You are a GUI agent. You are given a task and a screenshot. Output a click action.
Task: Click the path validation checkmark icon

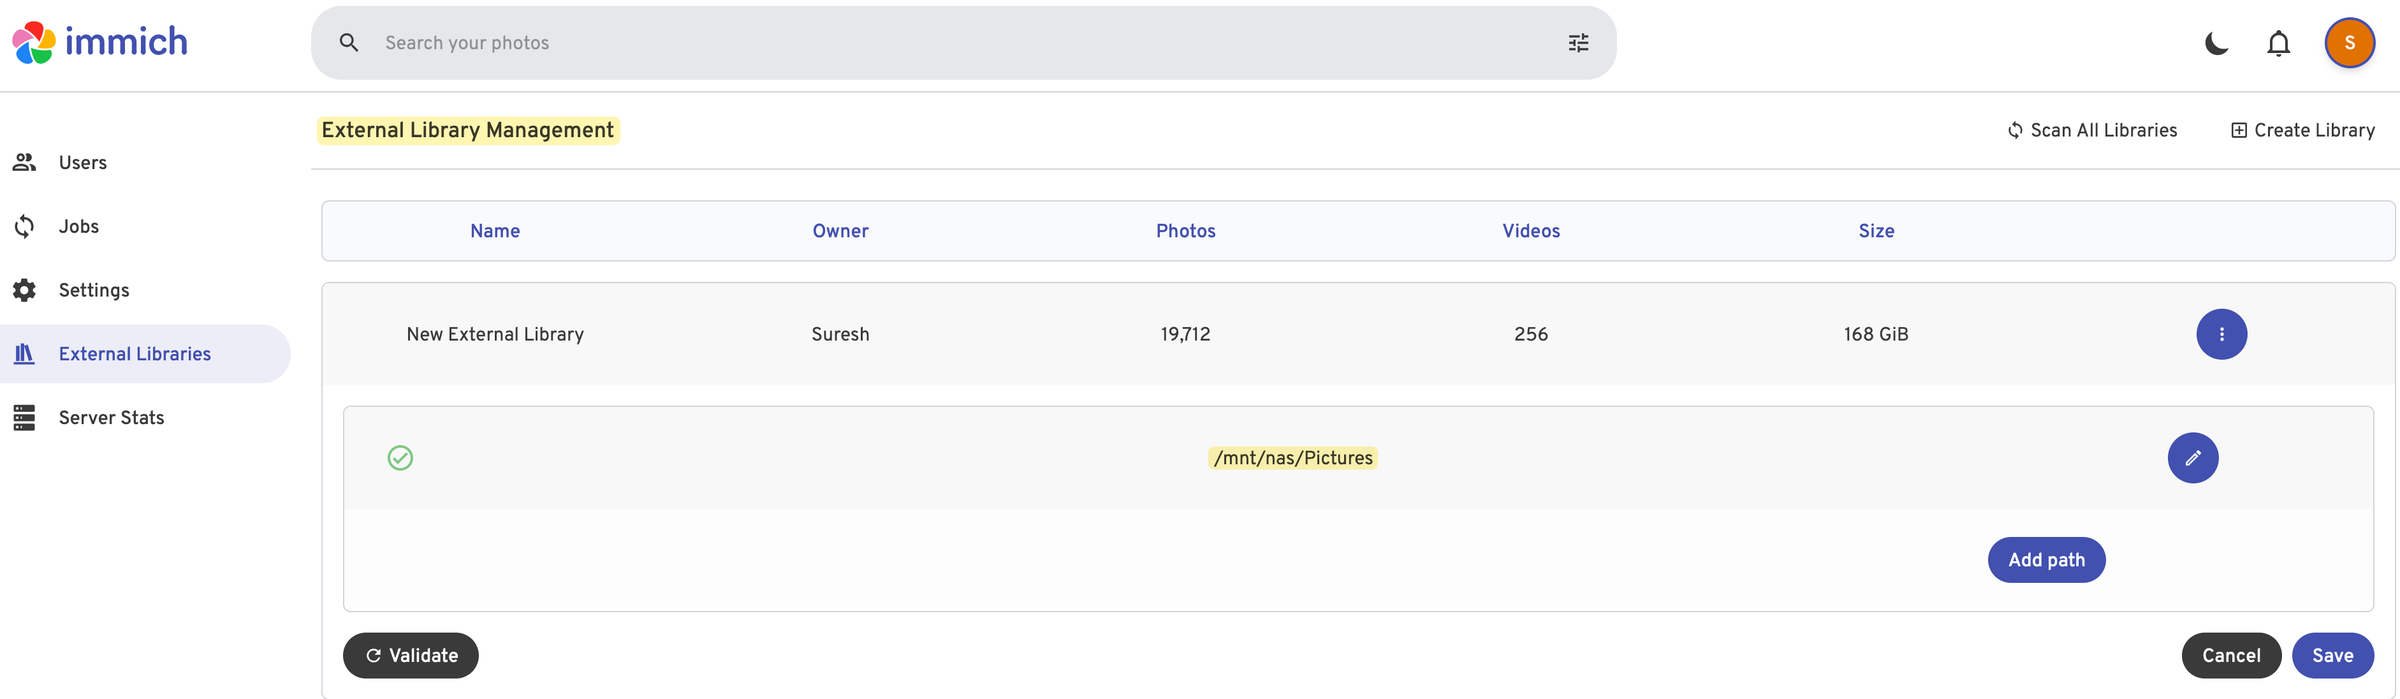[x=400, y=458]
